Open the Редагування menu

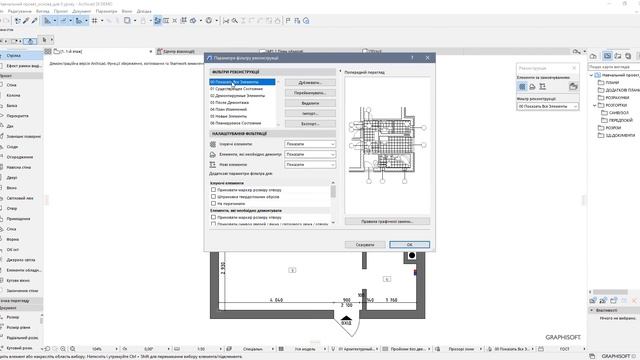[x=20, y=11]
